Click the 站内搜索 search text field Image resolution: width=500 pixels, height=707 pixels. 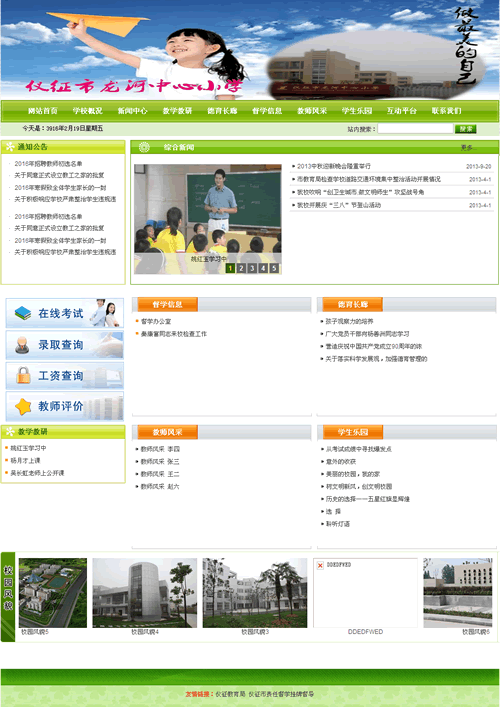[x=415, y=129]
